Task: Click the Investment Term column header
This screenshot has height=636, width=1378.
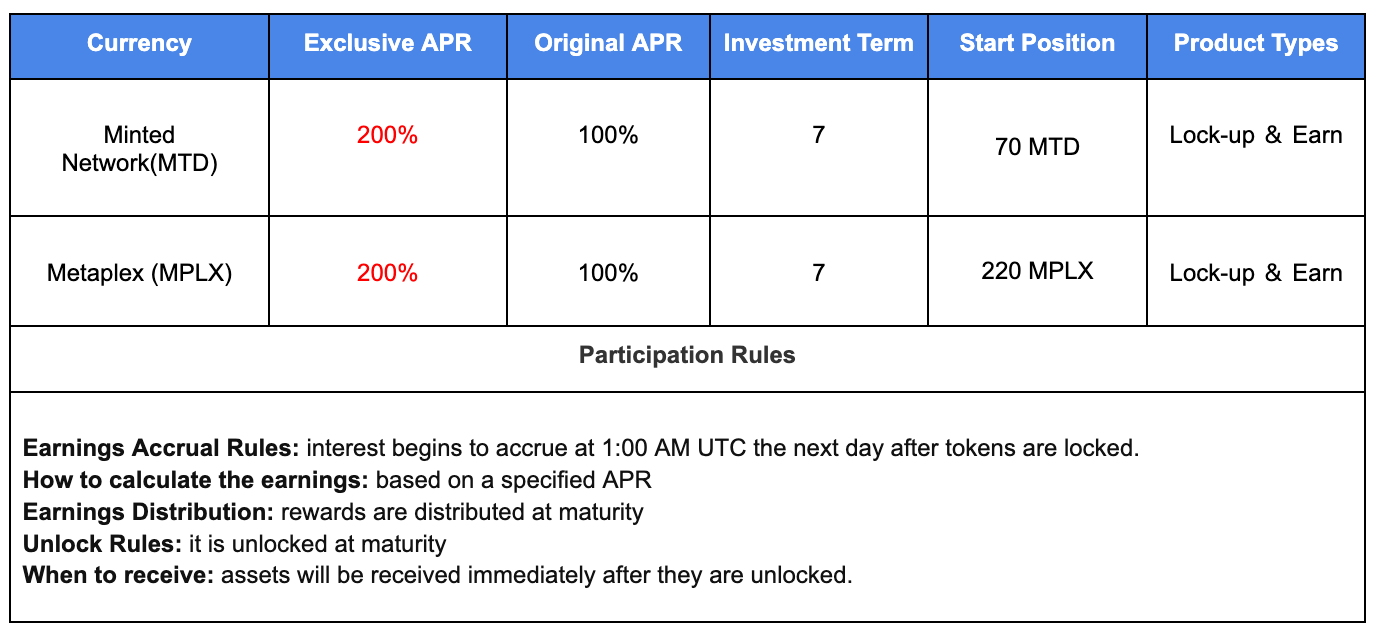Action: pos(818,44)
